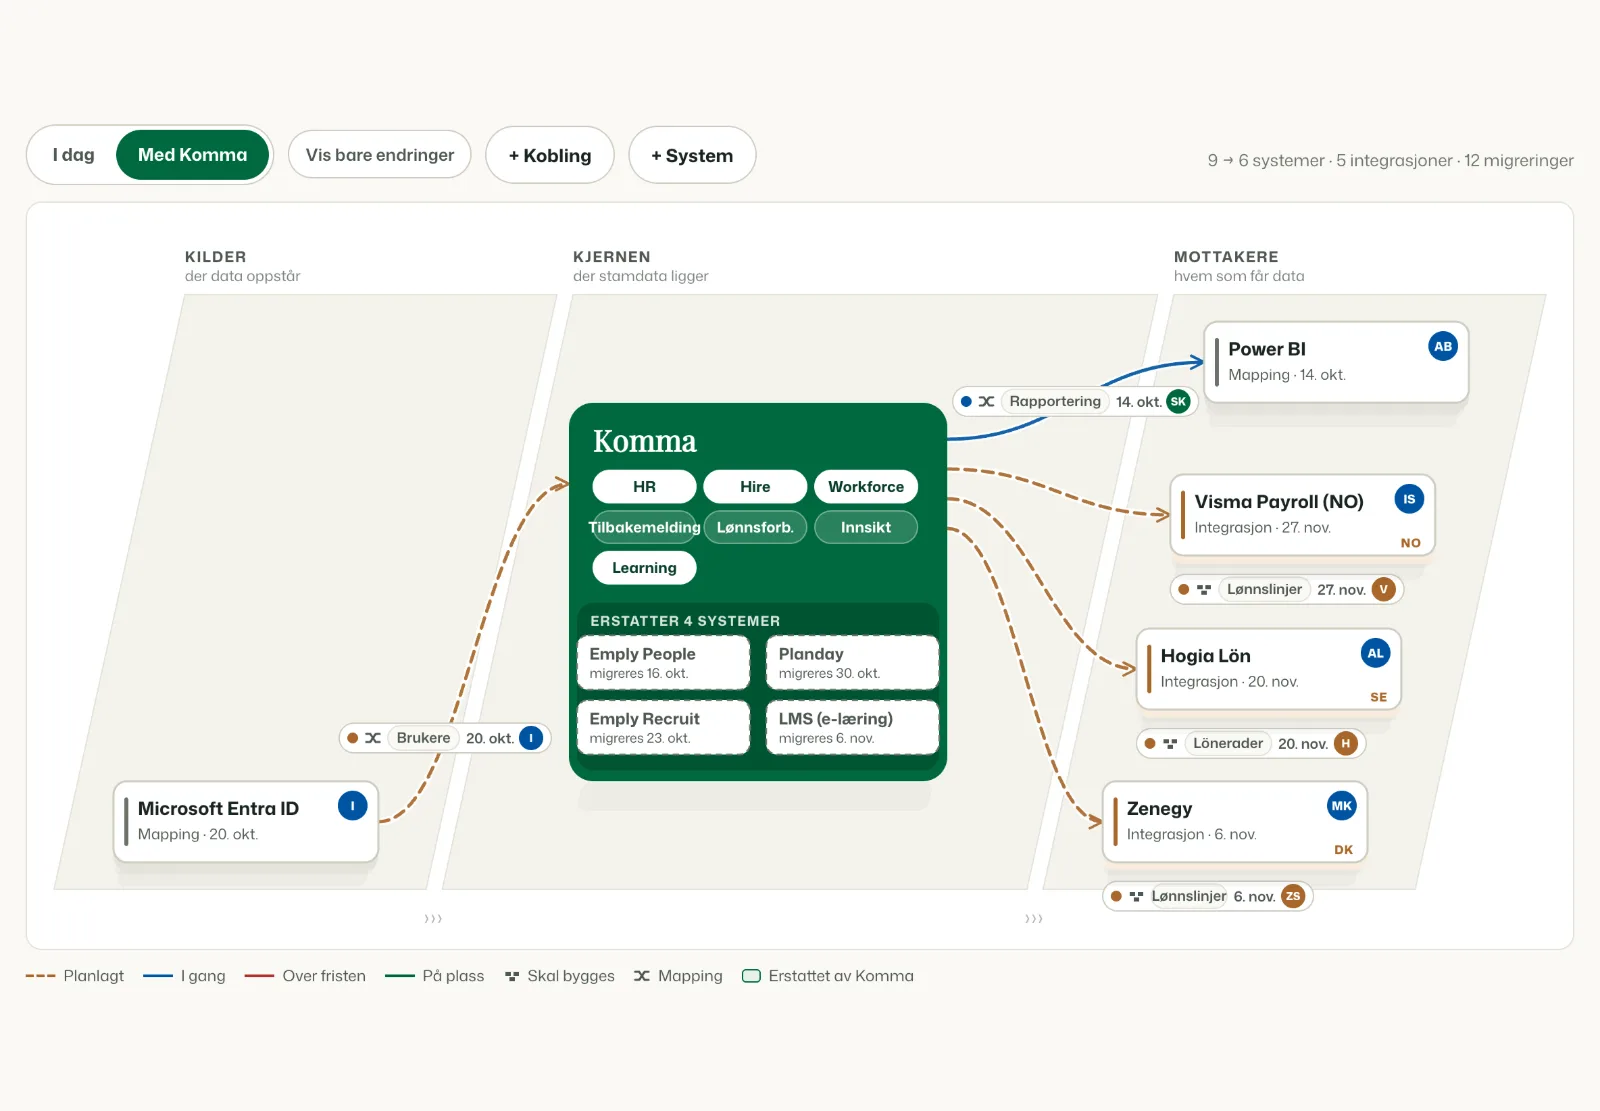Screen dimensions: 1600x1111
Task: Open the Power BI system card
Action: coord(1336,362)
